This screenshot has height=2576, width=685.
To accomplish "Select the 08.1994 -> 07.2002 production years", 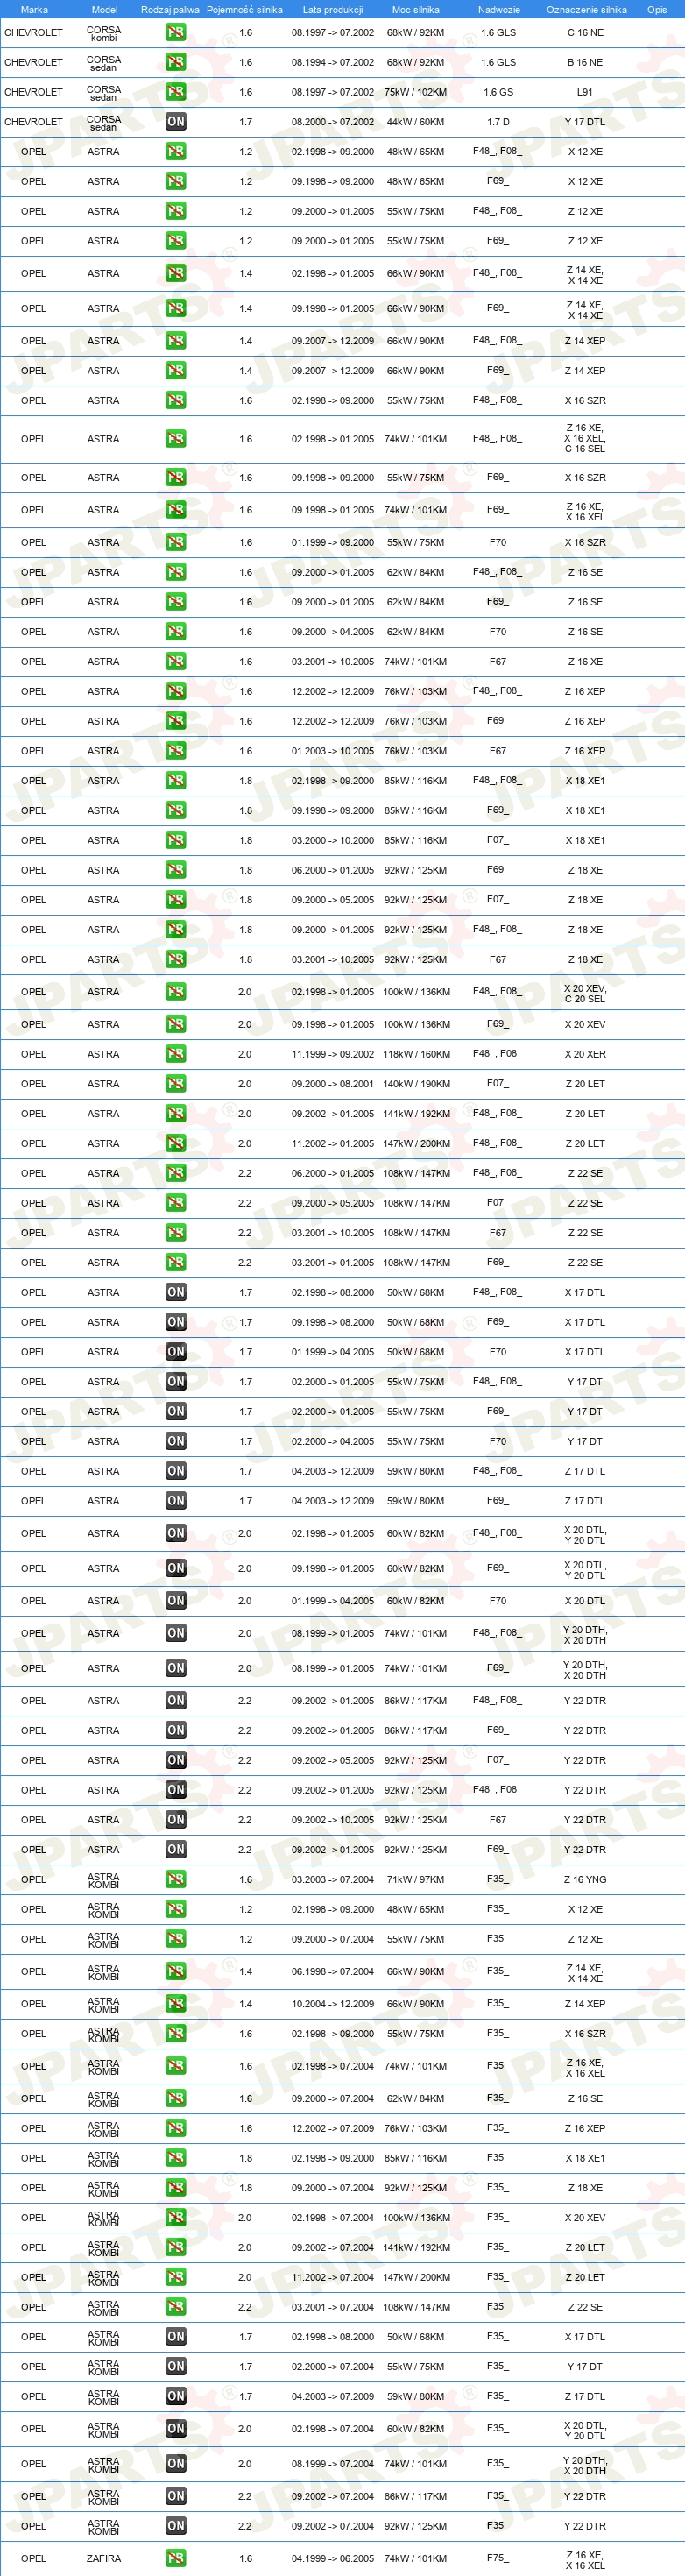I will coord(333,62).
